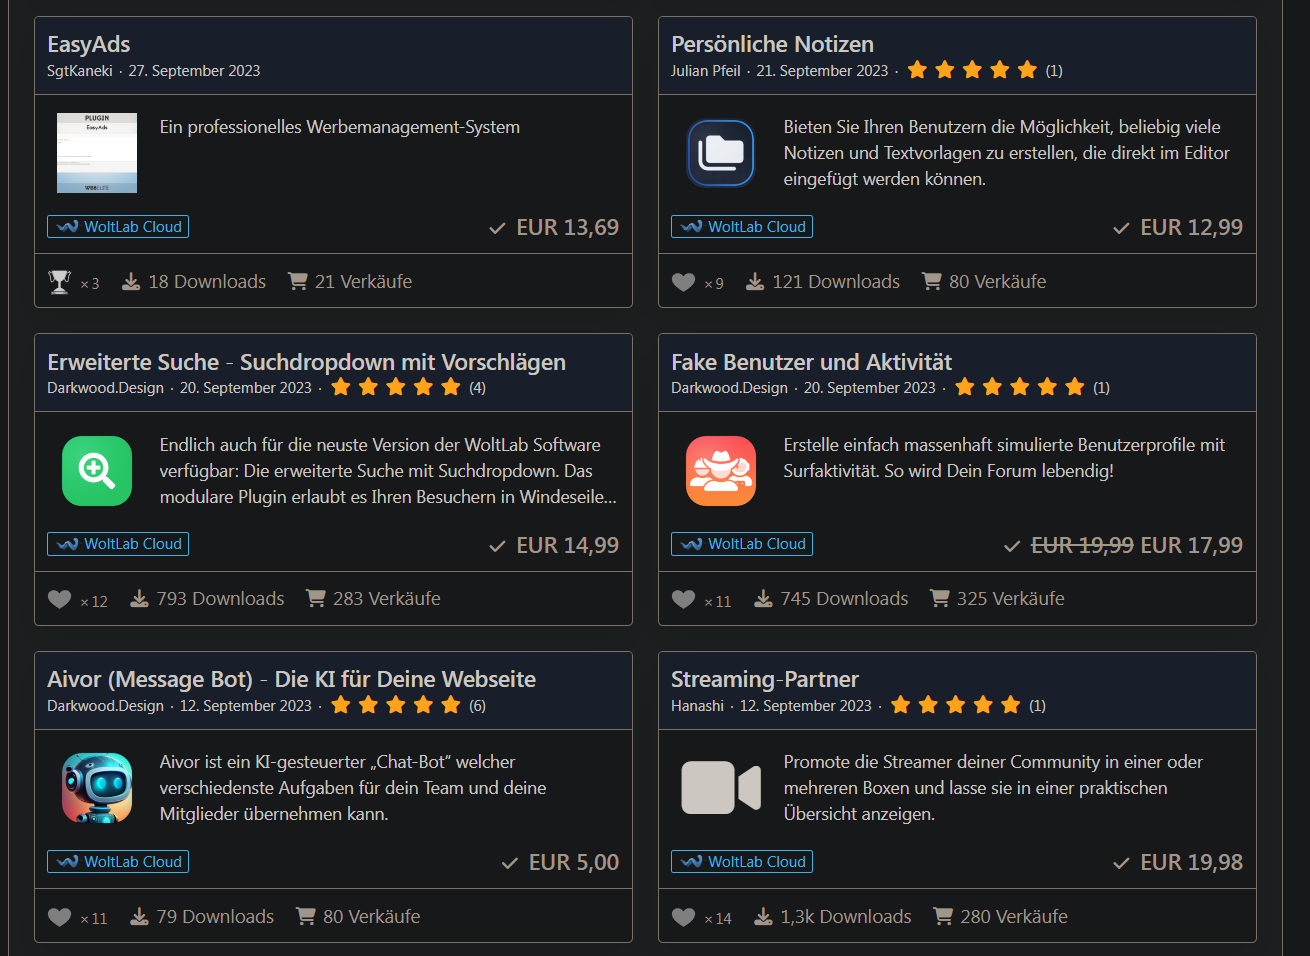
Task: Open the EasyAds plugin thumbnail image
Action: (97, 153)
